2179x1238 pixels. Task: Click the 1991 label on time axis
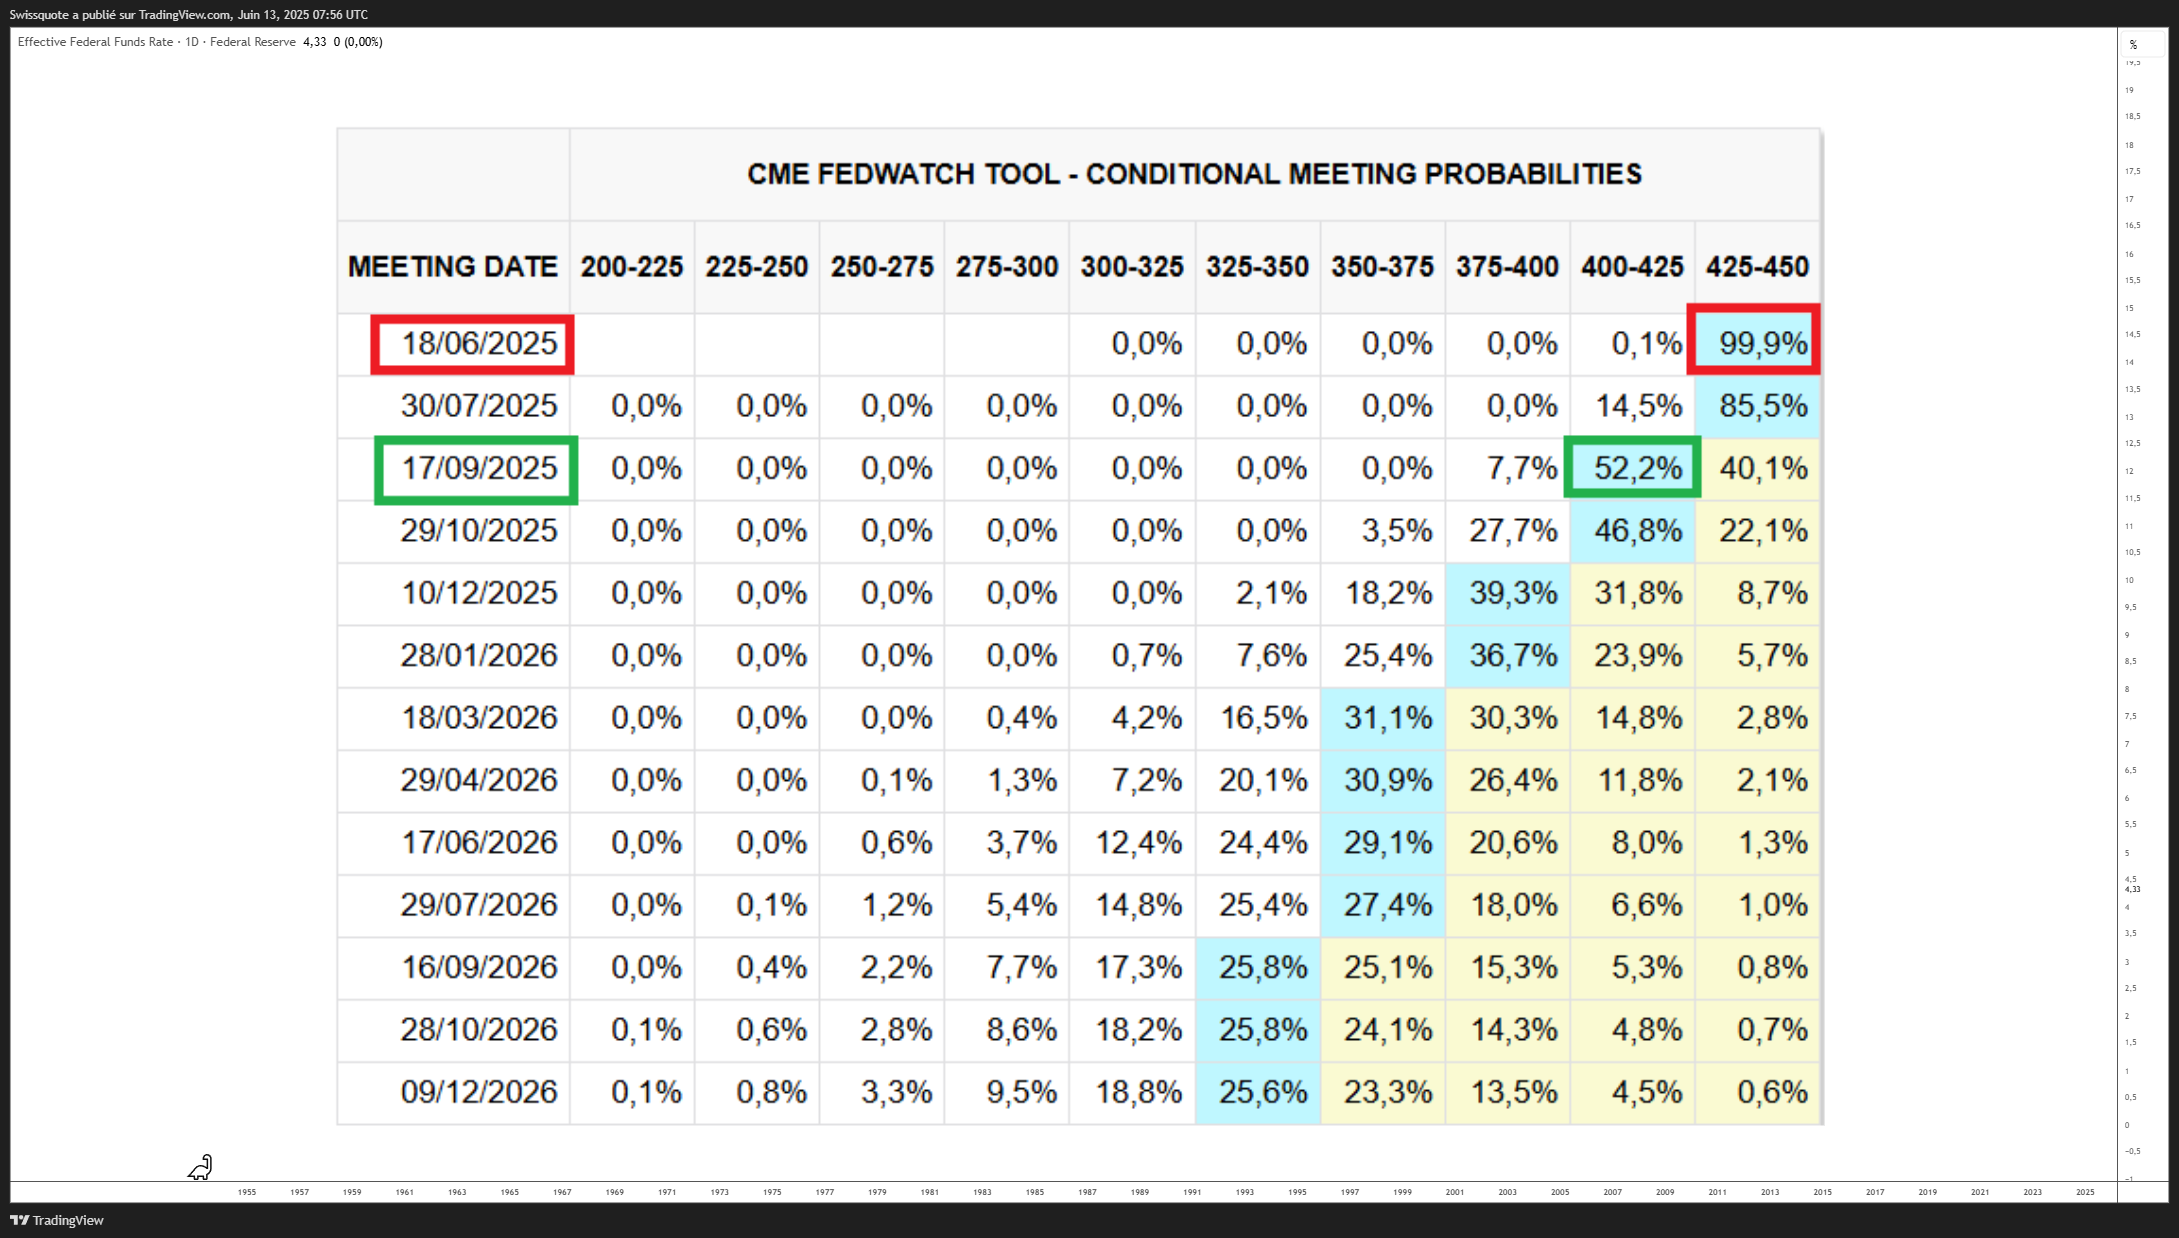point(1192,1192)
